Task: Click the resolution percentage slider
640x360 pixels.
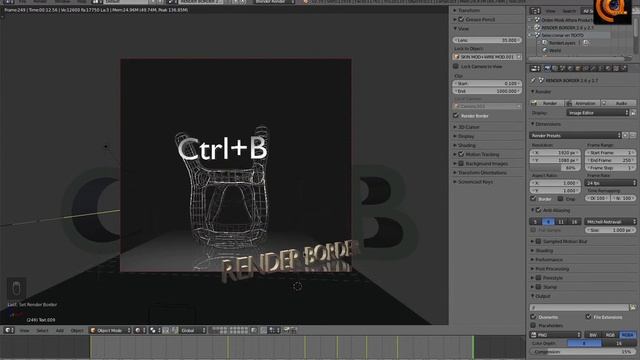Action: (556, 168)
